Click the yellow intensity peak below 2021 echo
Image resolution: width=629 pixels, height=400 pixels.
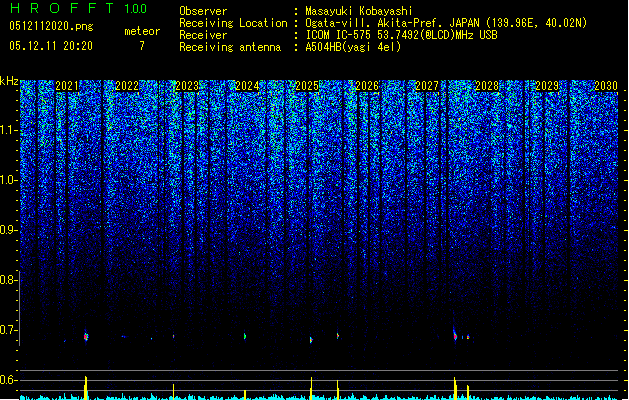point(85,387)
